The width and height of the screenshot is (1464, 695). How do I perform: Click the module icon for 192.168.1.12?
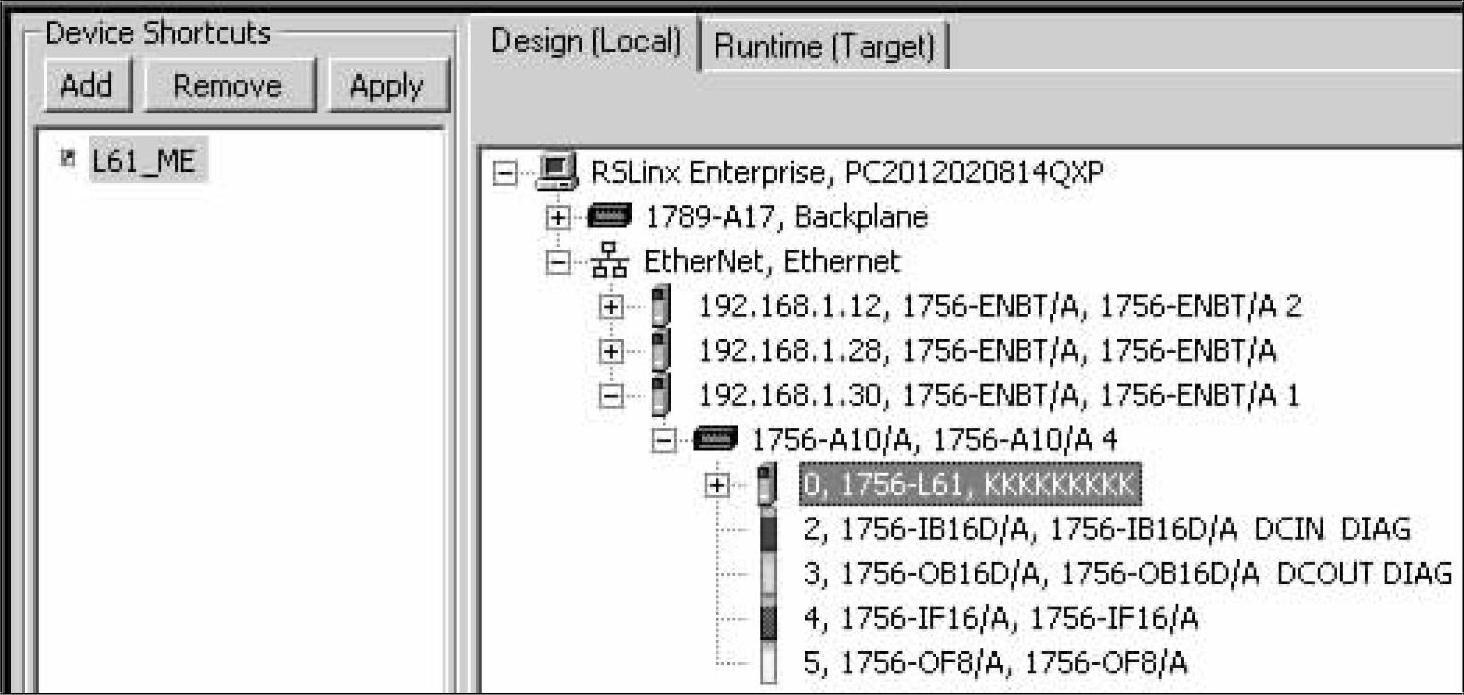click(x=661, y=306)
